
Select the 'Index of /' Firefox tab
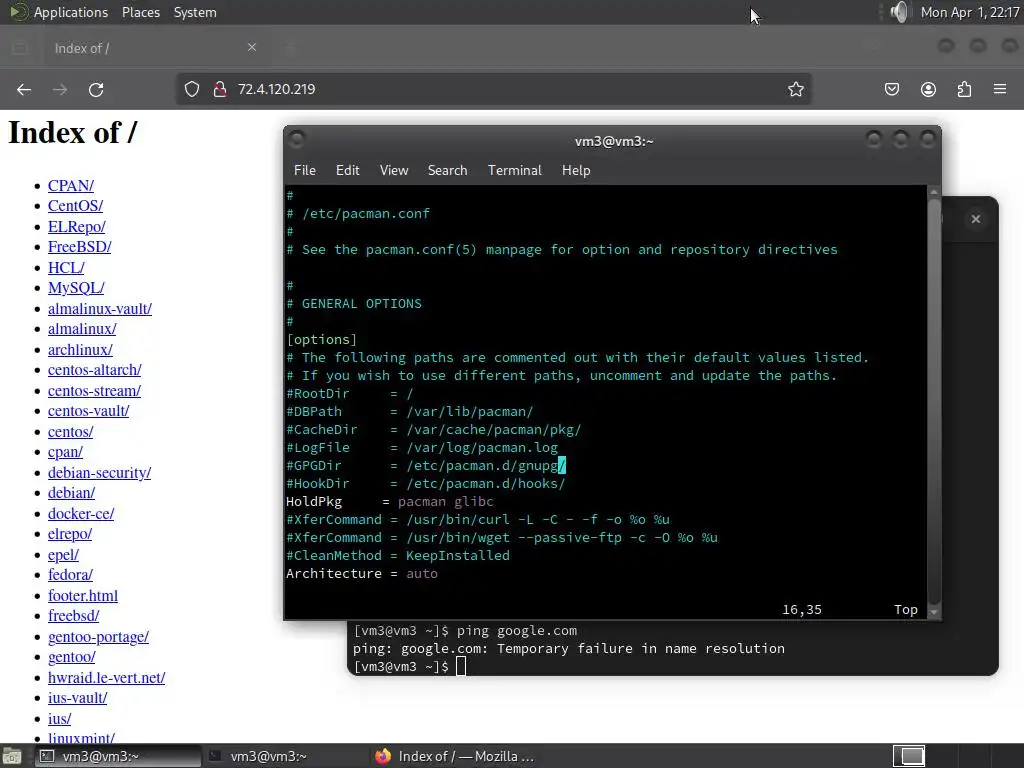pos(153,48)
